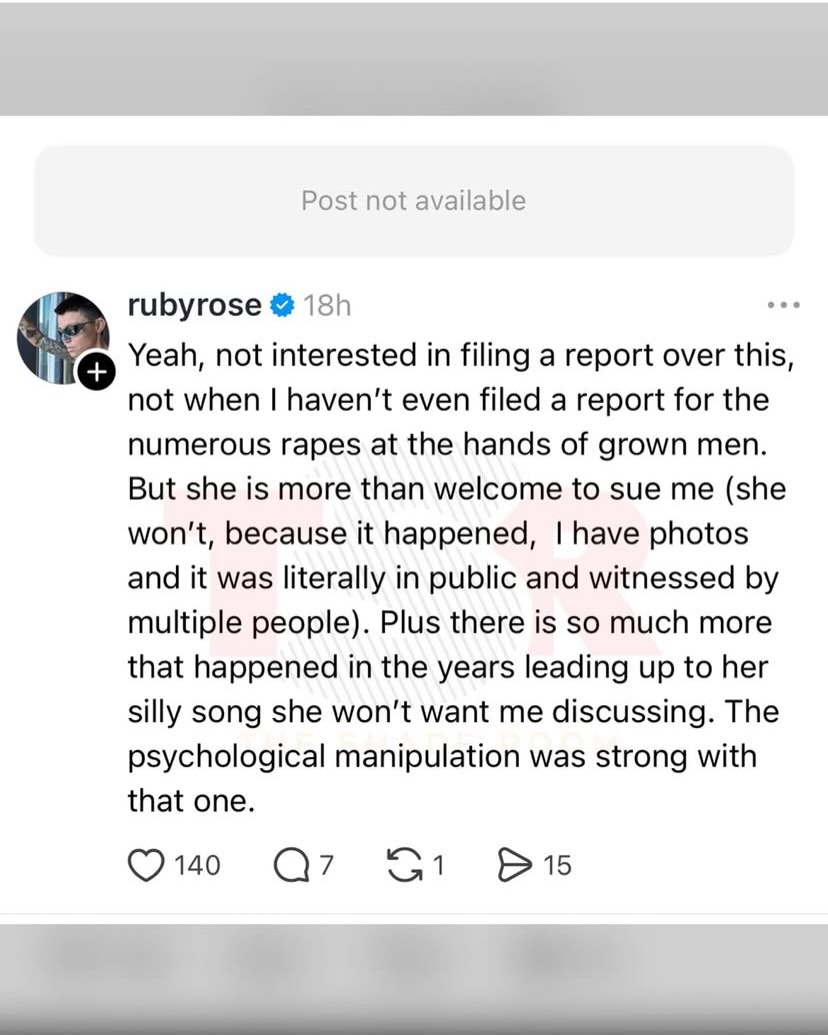
Task: Open the repost count showing 1
Action: (x=437, y=865)
